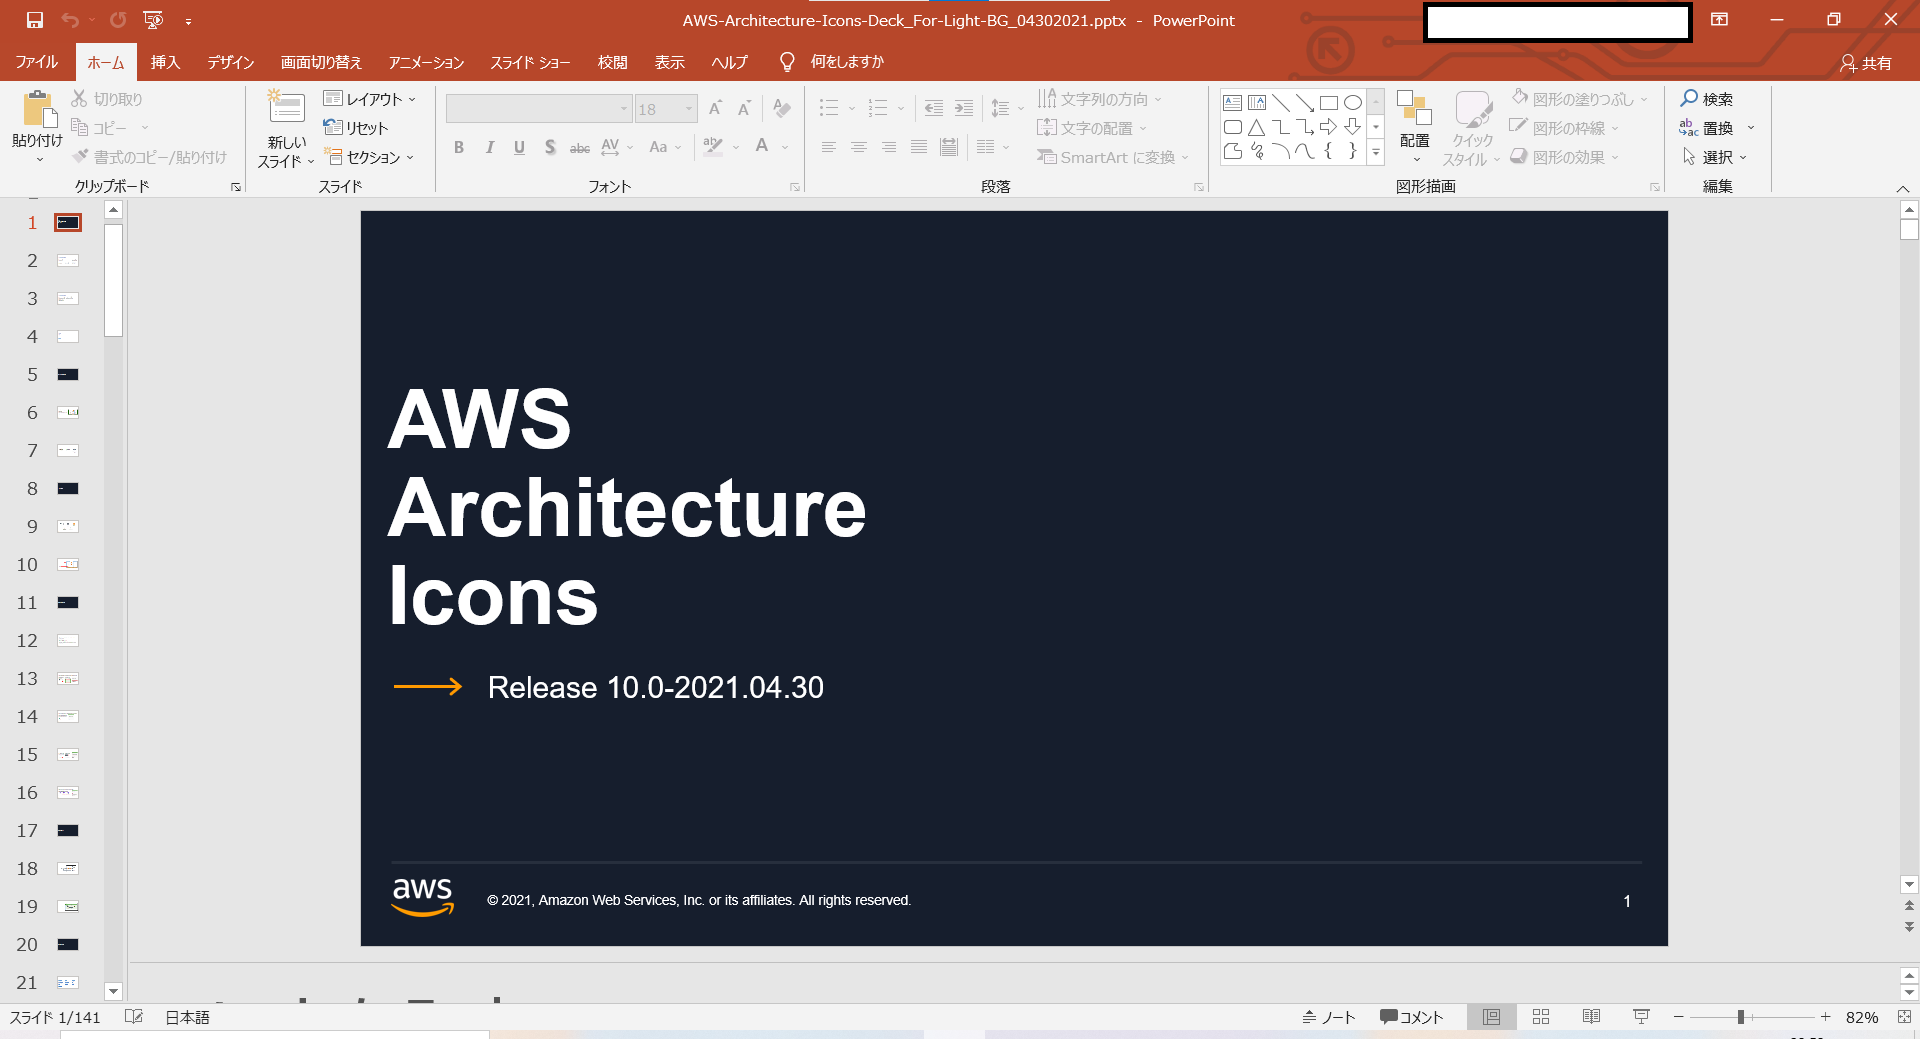
Task: Switch to reading view icon
Action: coord(1591,1017)
